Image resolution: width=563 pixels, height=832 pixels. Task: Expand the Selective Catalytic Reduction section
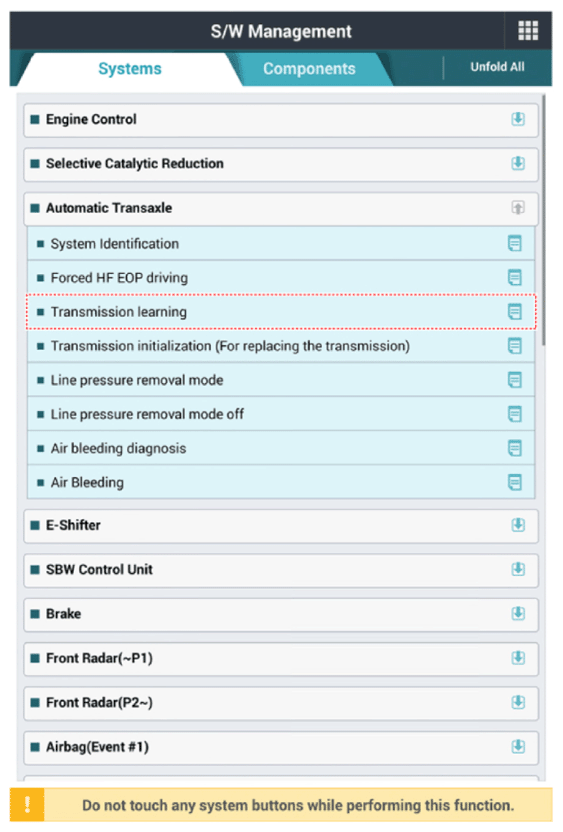point(518,163)
